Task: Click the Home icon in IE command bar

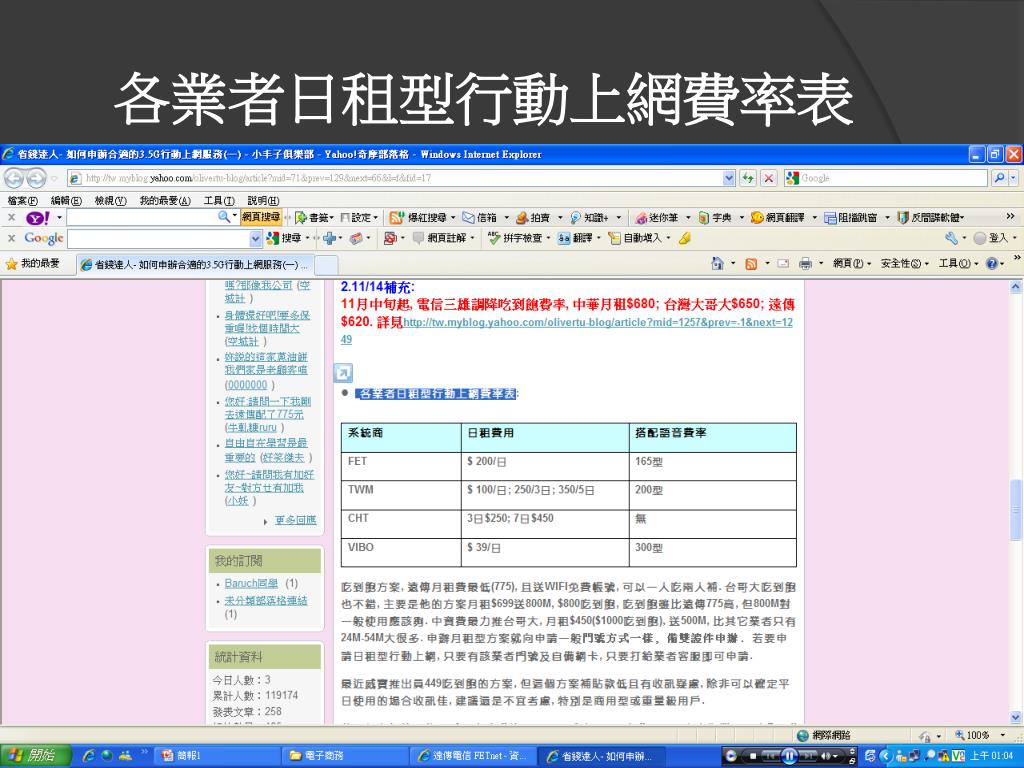Action: pyautogui.click(x=717, y=263)
